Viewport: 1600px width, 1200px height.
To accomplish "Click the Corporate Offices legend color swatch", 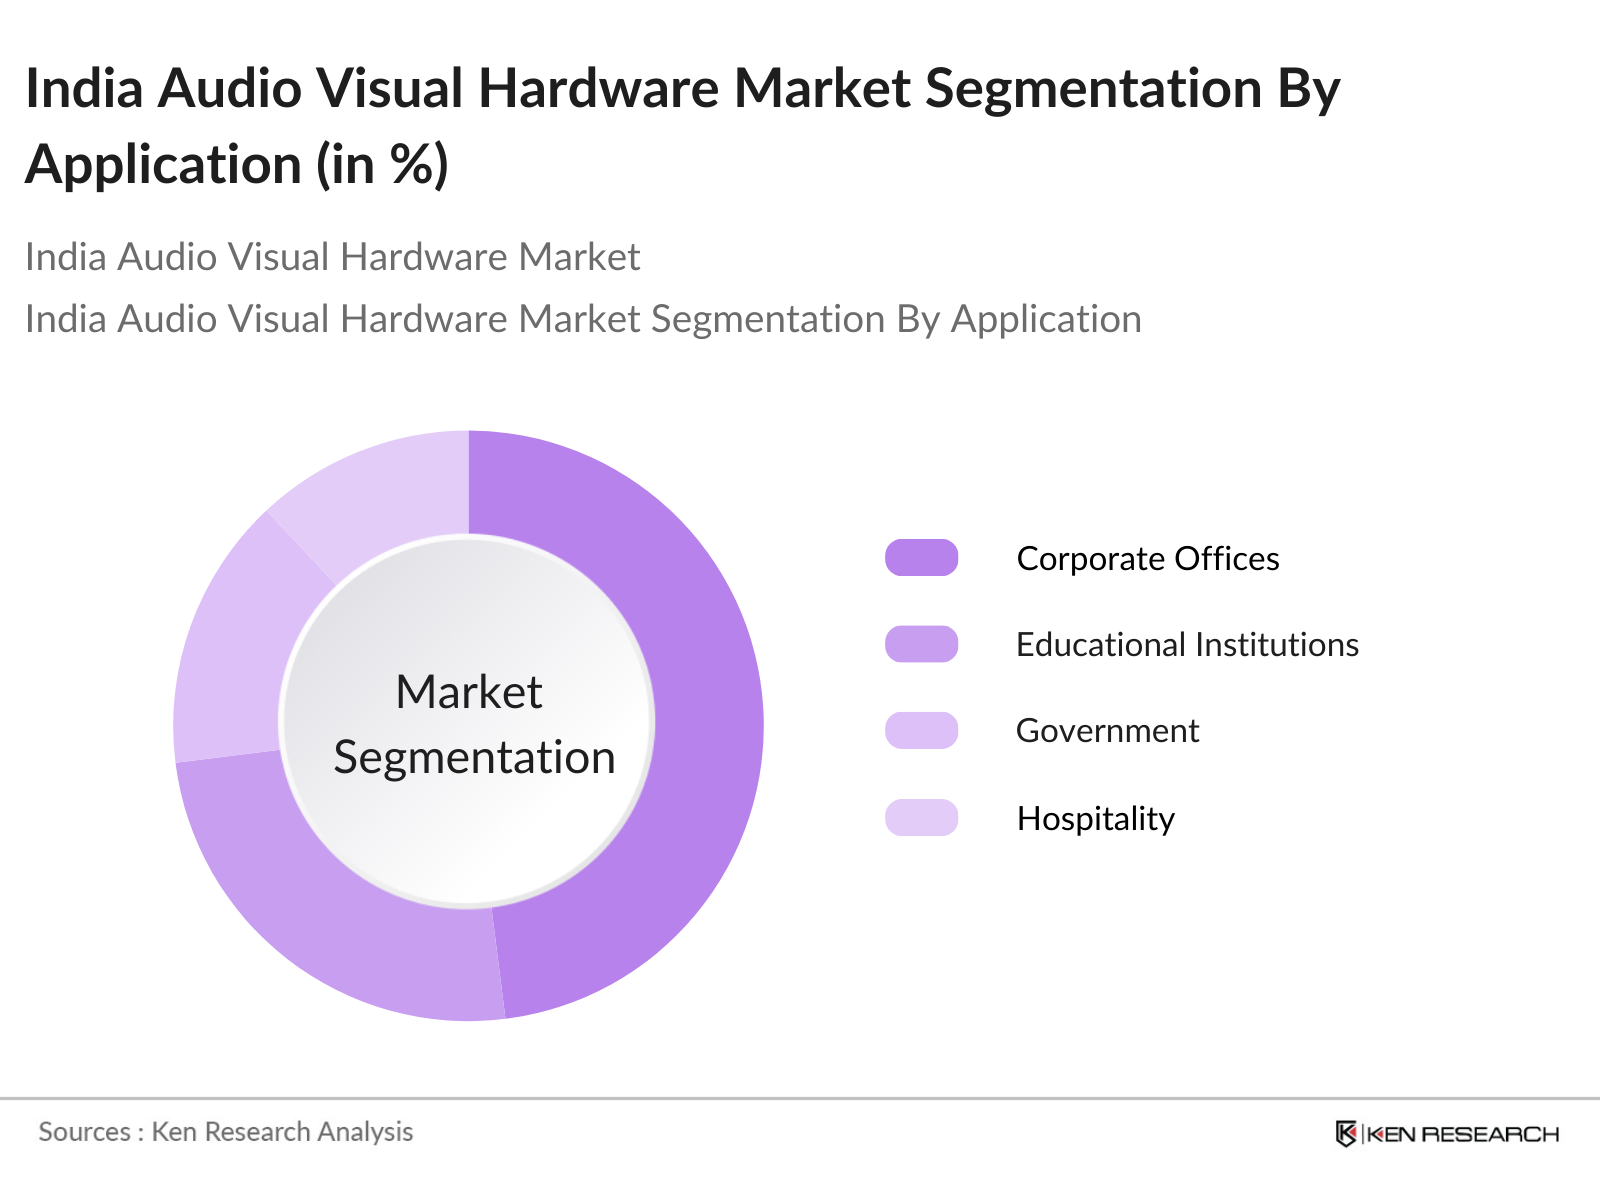I will pos(921,558).
